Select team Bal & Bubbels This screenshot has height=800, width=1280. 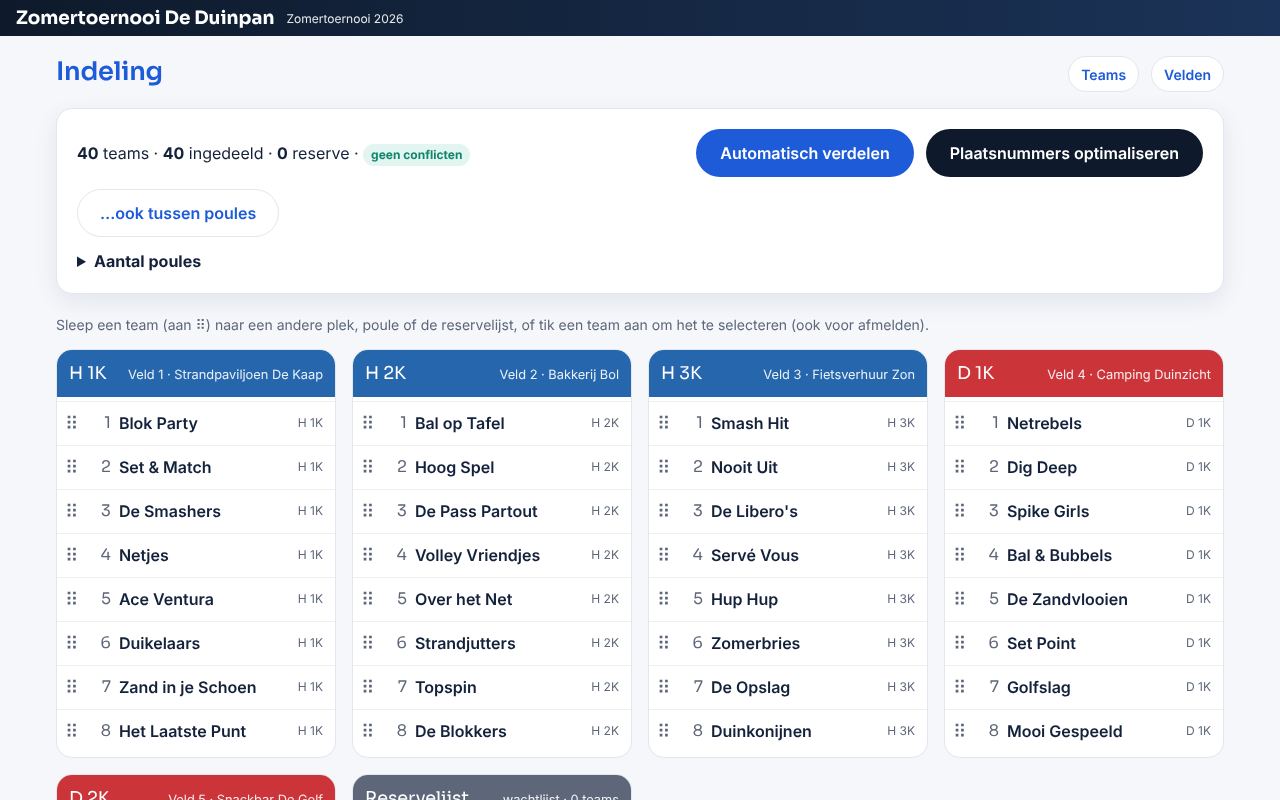coord(1084,555)
